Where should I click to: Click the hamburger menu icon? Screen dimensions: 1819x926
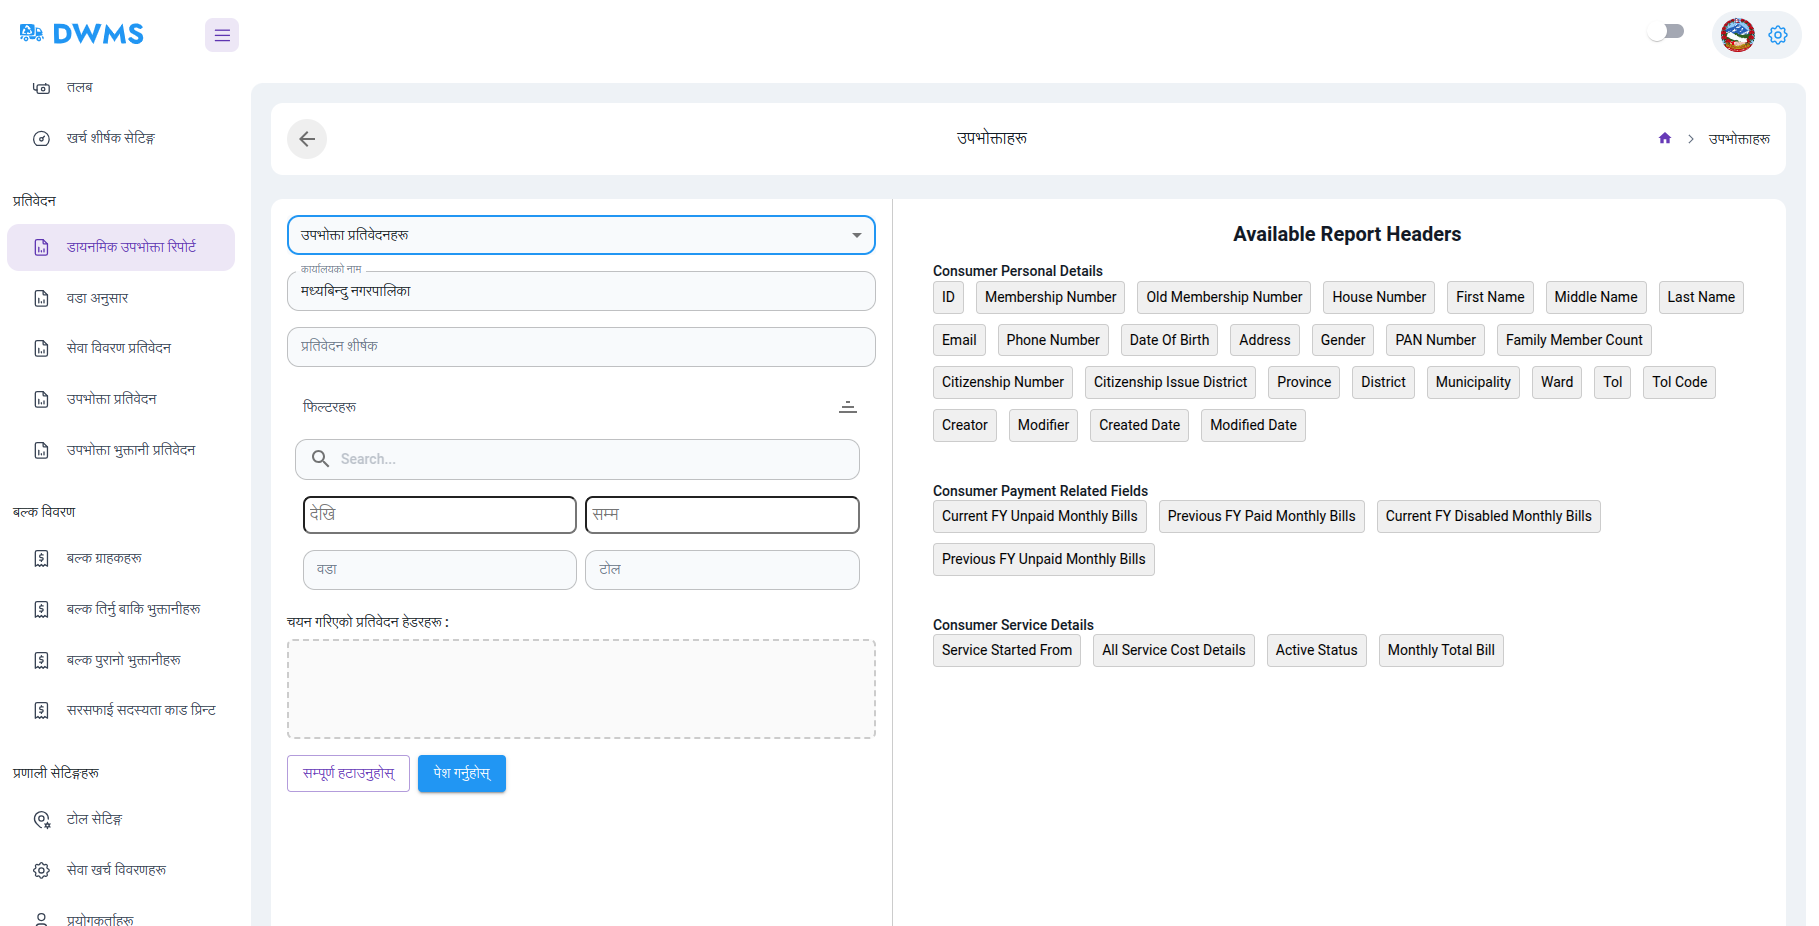click(x=222, y=35)
